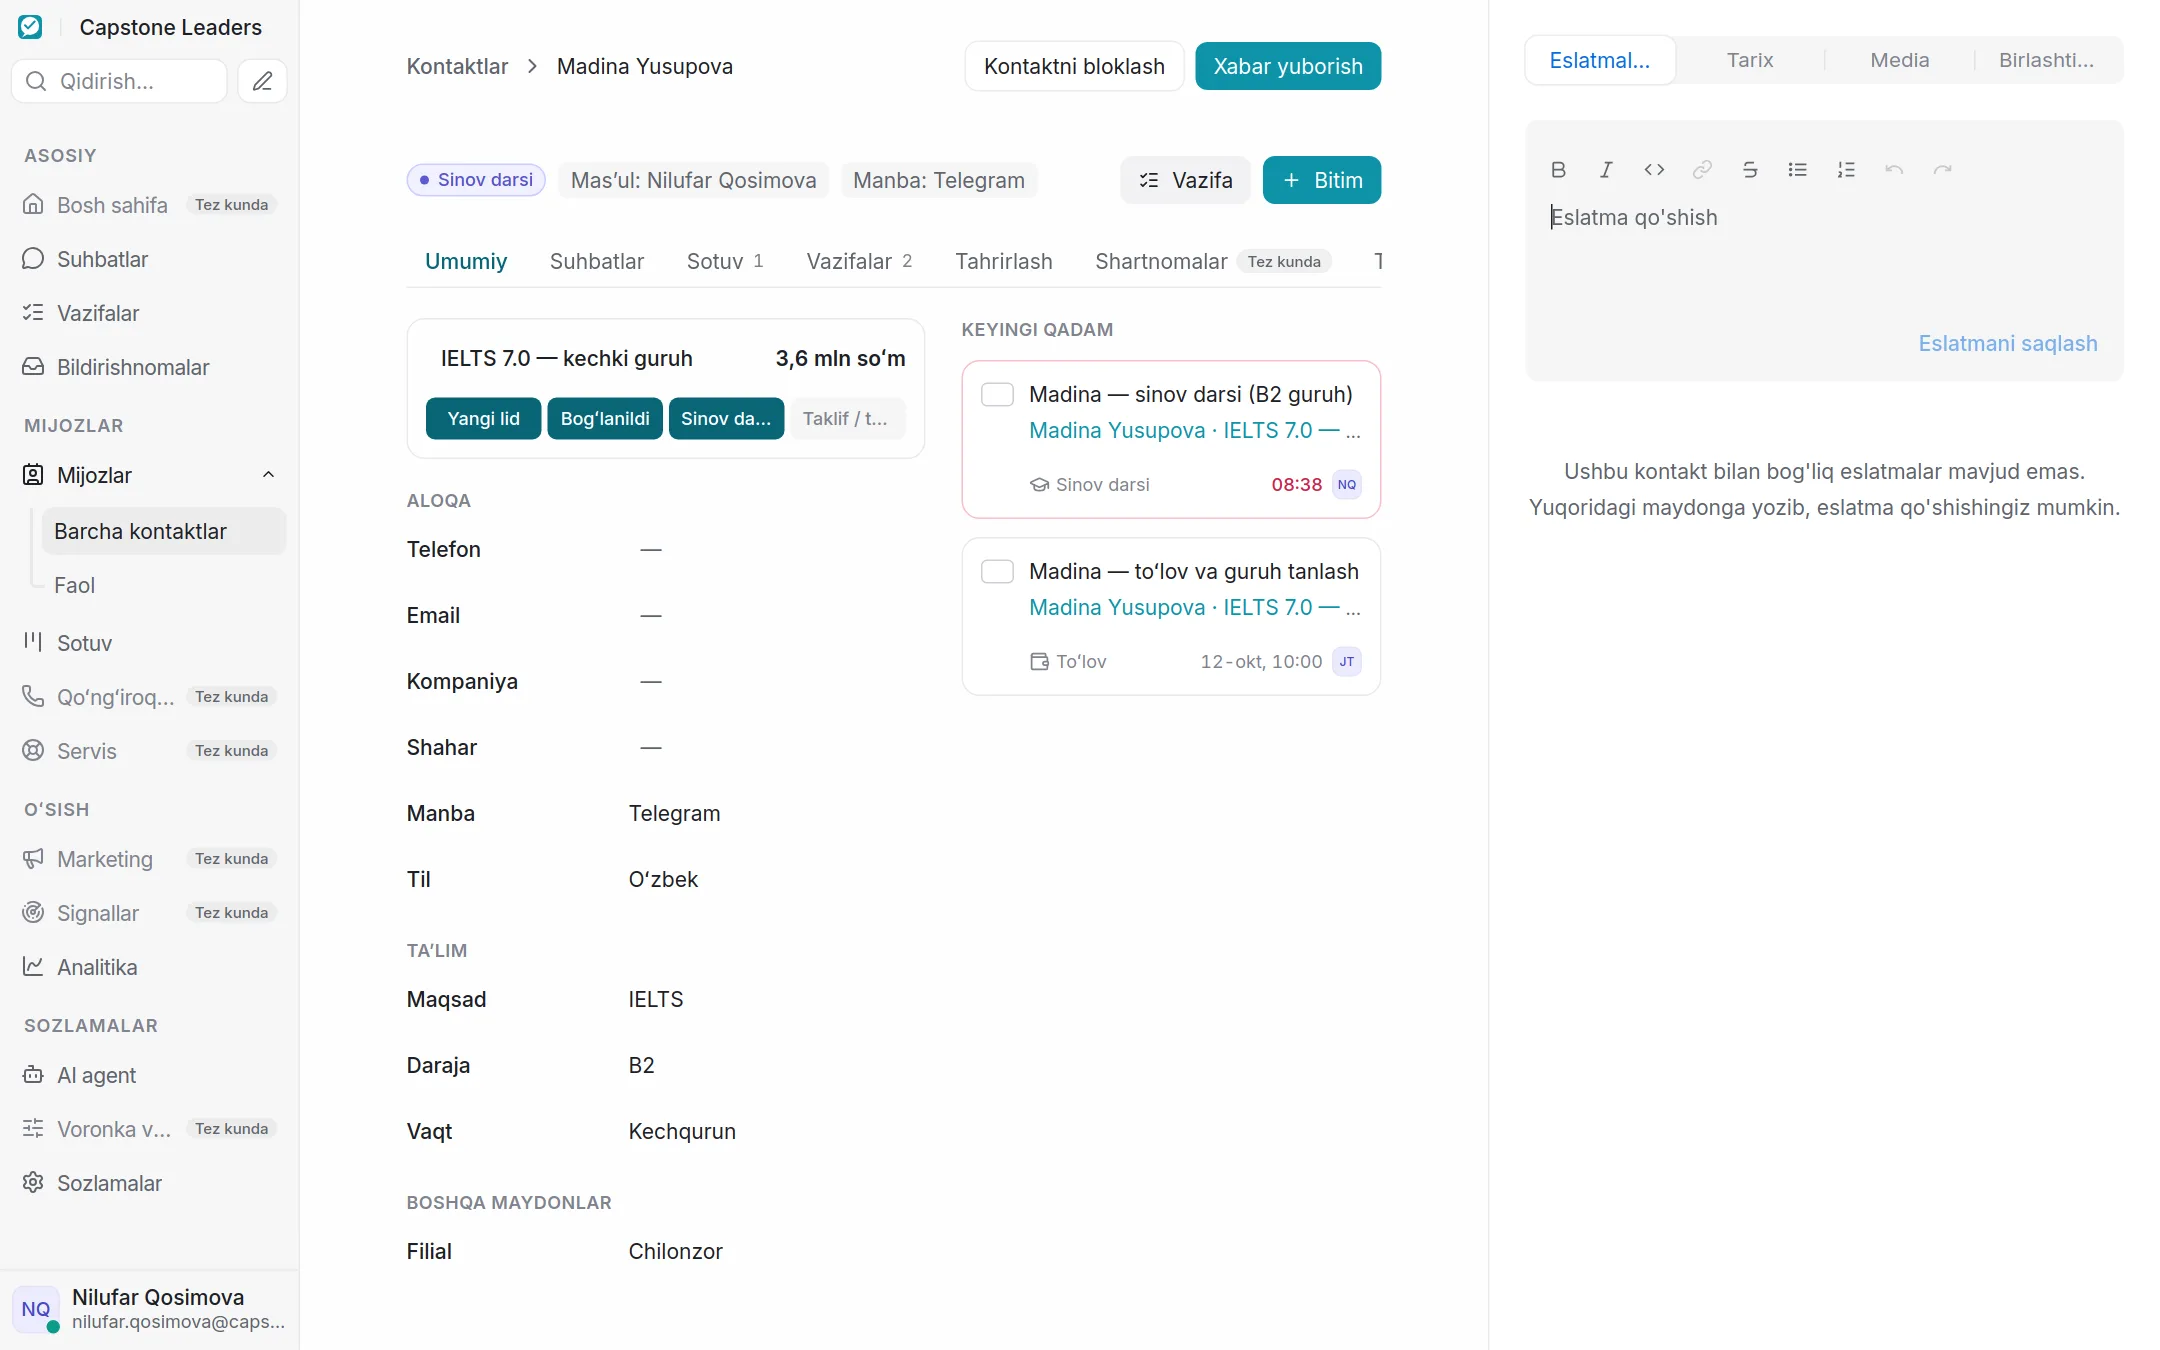Open Nilufar Qosimova user profile menu
2160x1350 pixels.
tap(150, 1309)
